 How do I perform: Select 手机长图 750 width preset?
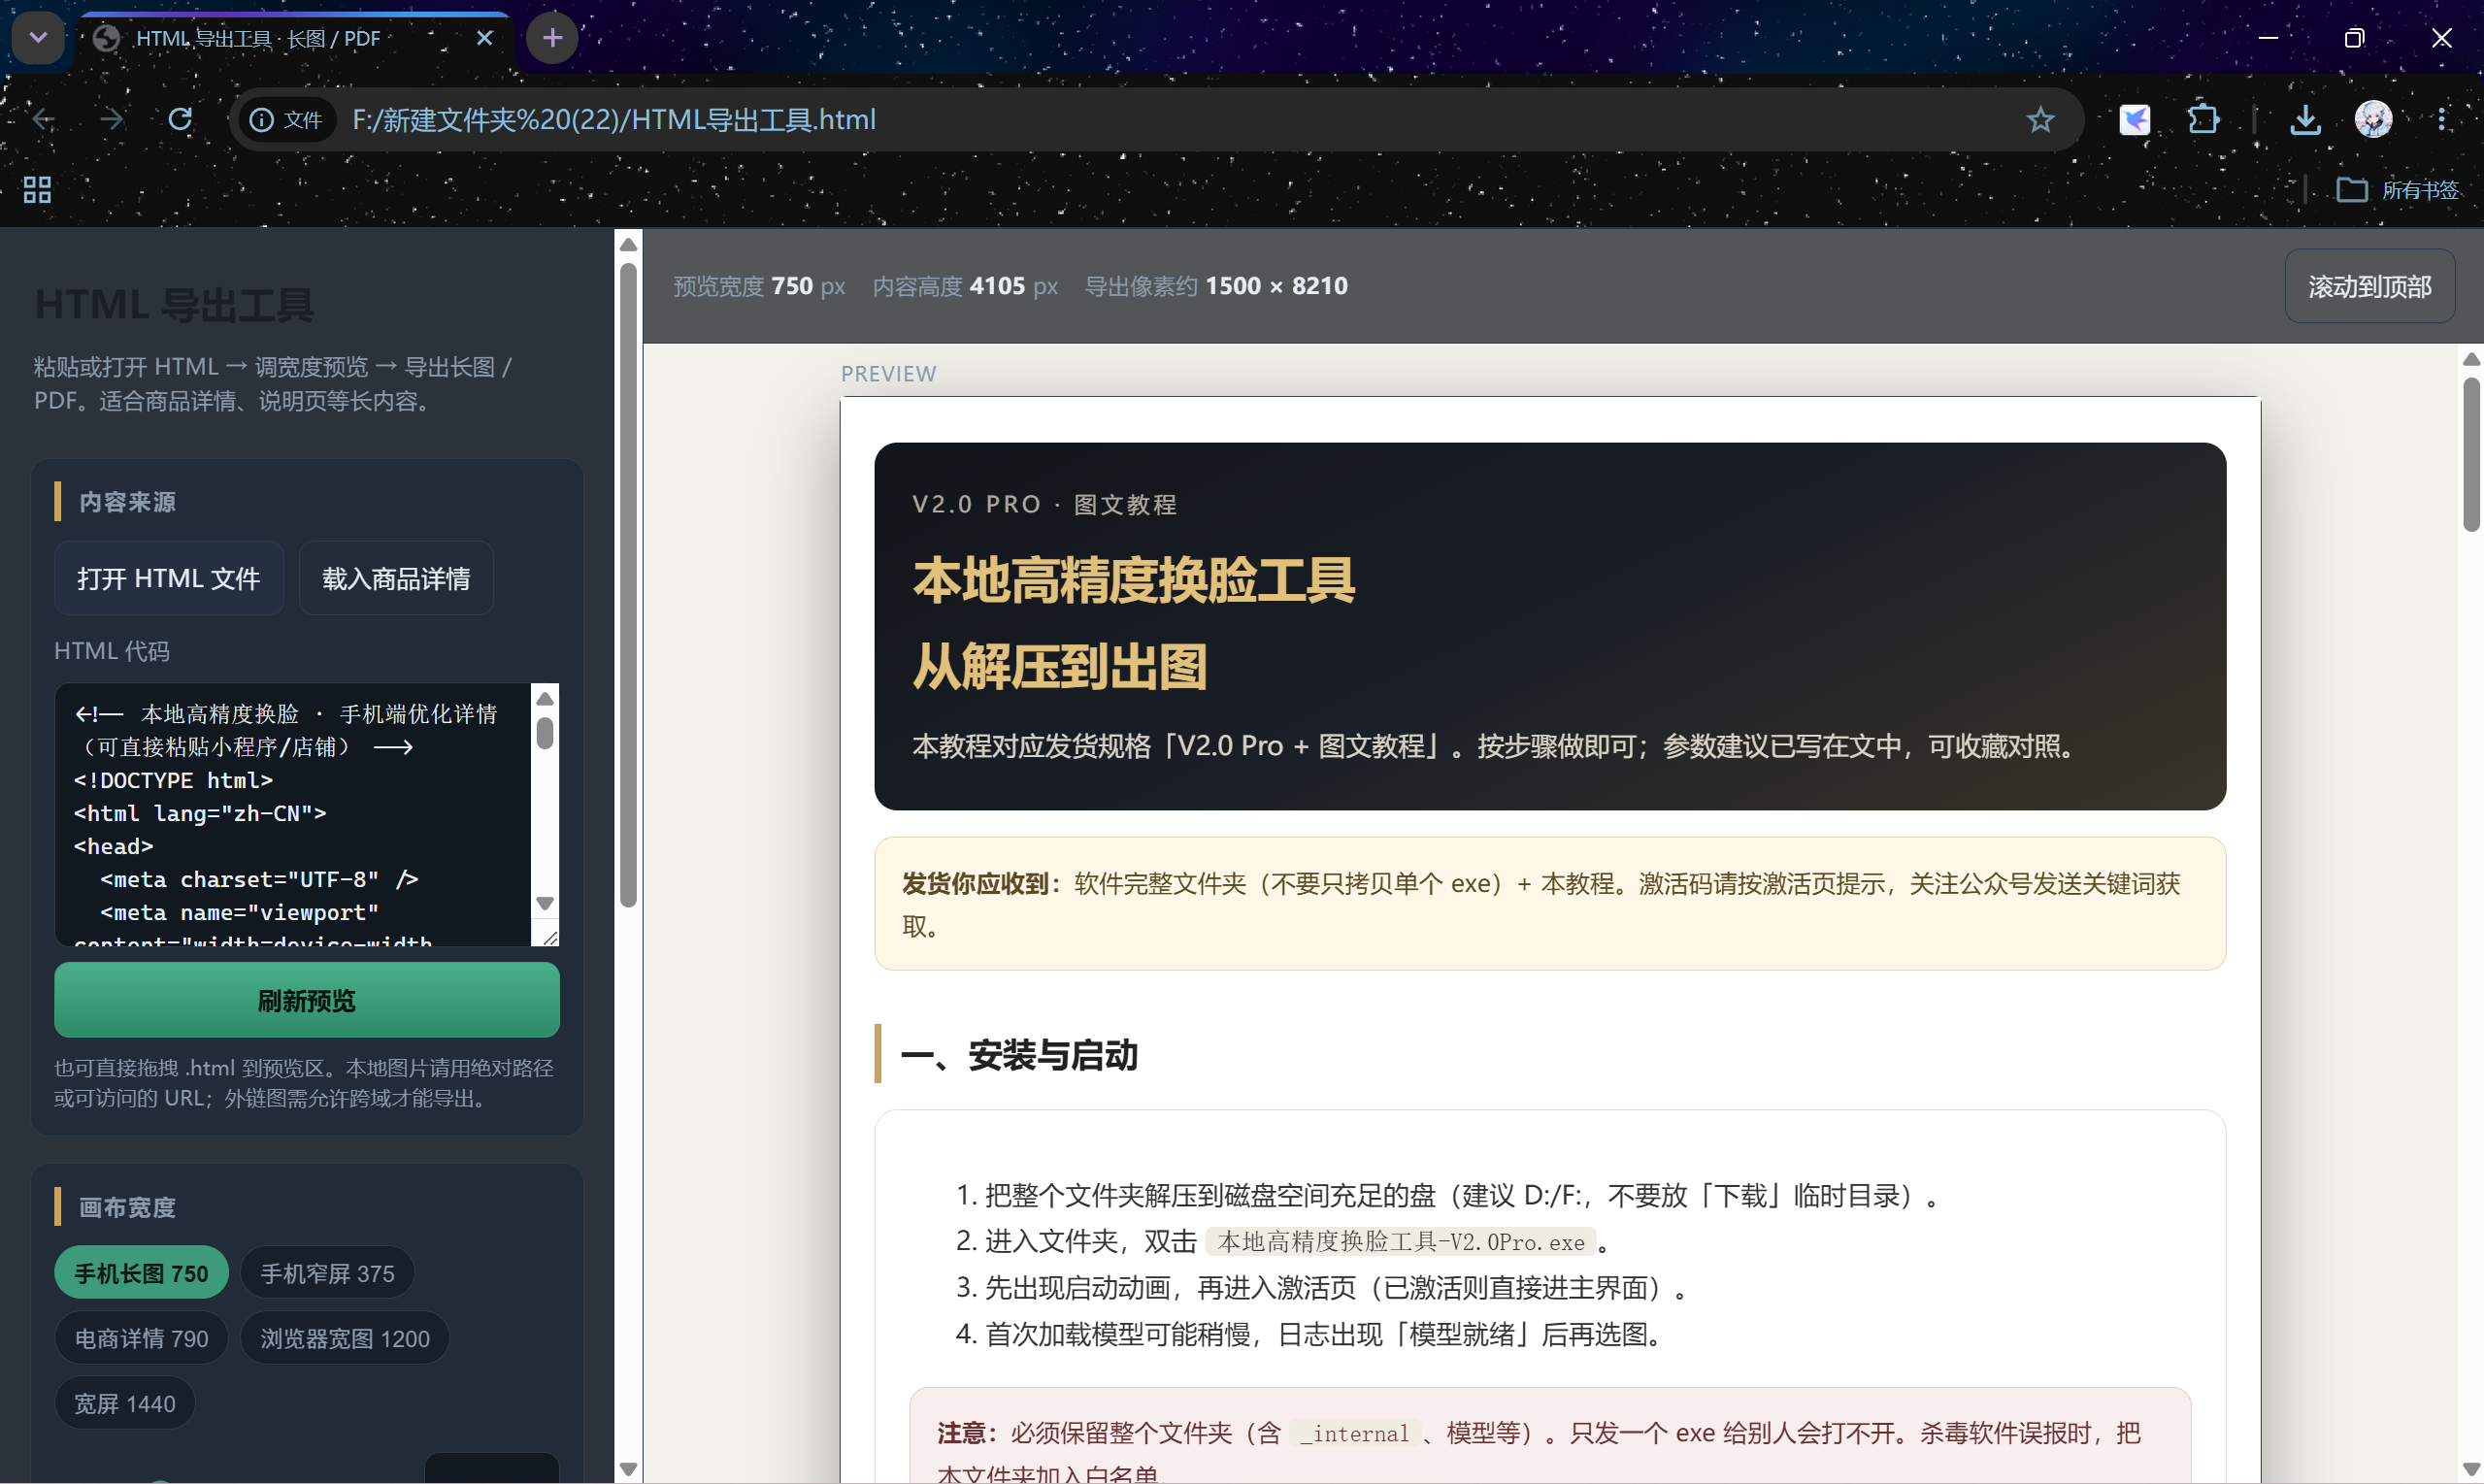point(141,1273)
